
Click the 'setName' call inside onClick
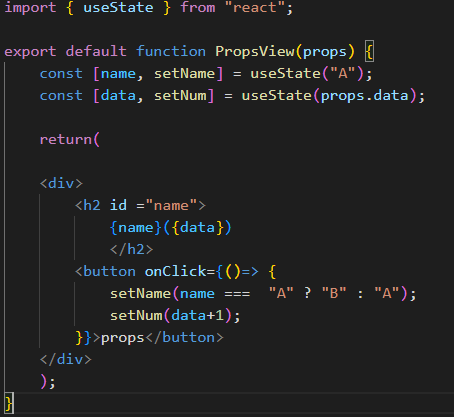coord(140,293)
